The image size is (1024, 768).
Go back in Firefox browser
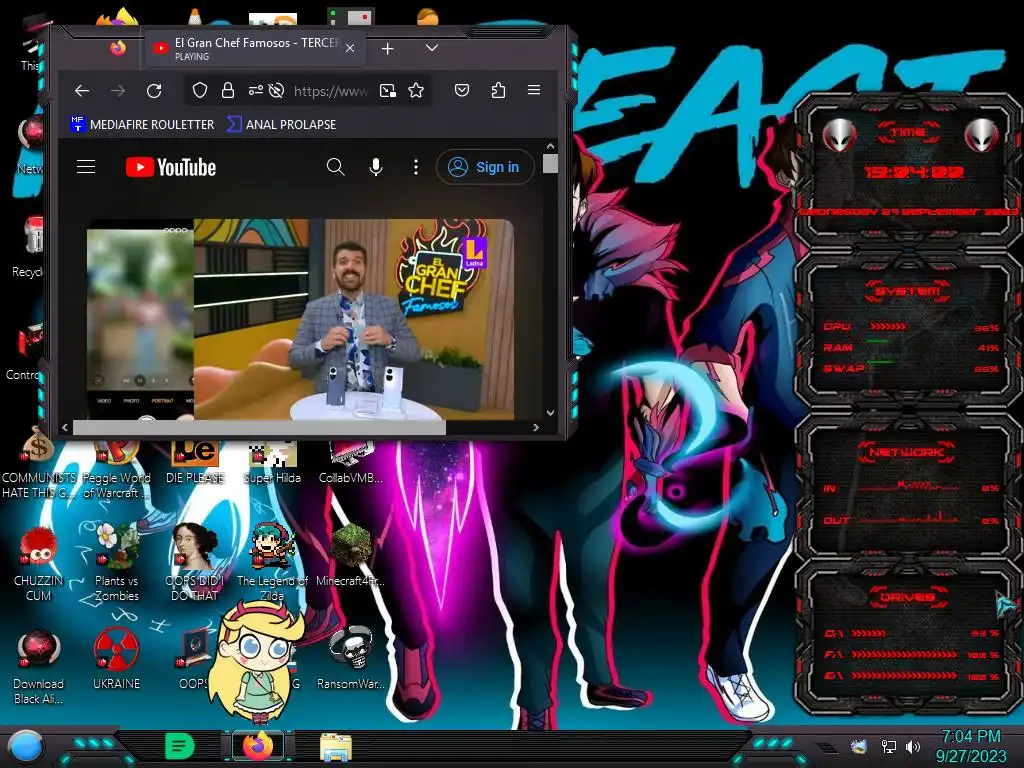[x=82, y=91]
